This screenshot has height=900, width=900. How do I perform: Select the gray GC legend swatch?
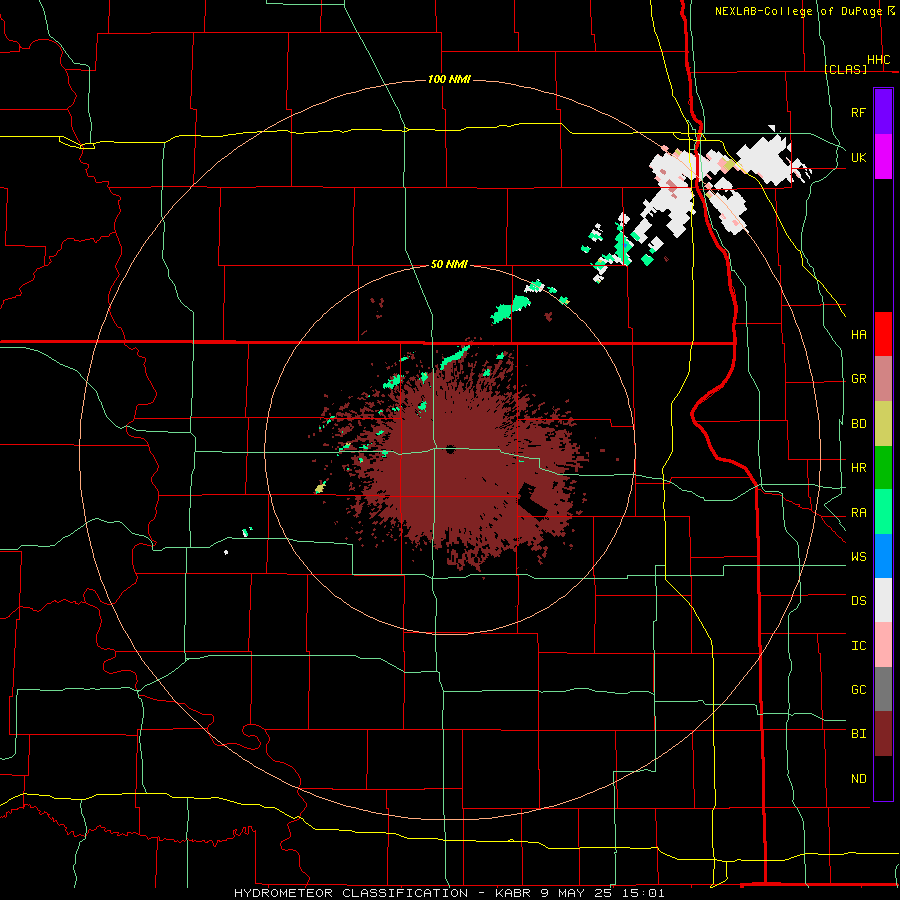click(x=883, y=689)
